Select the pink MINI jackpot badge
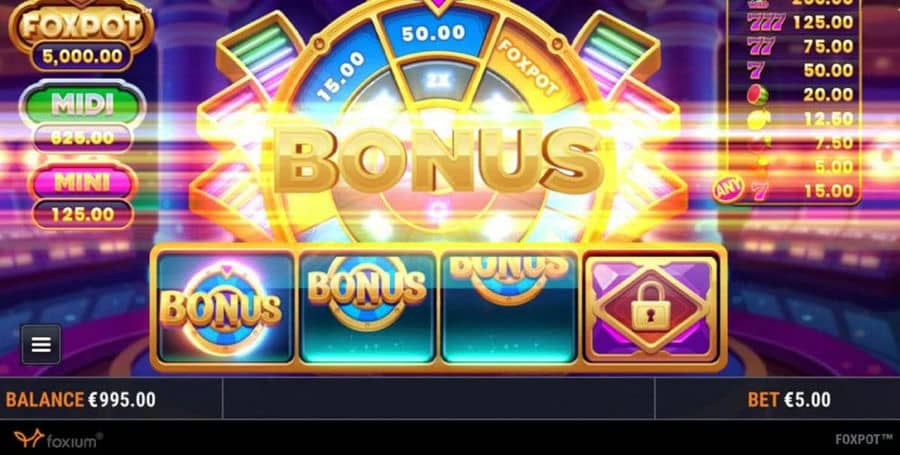 (x=83, y=182)
